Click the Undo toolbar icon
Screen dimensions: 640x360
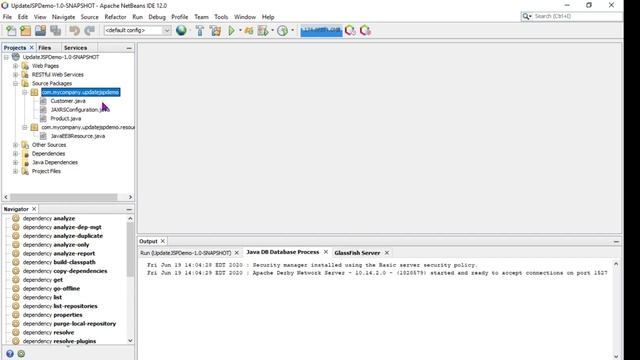coord(74,31)
